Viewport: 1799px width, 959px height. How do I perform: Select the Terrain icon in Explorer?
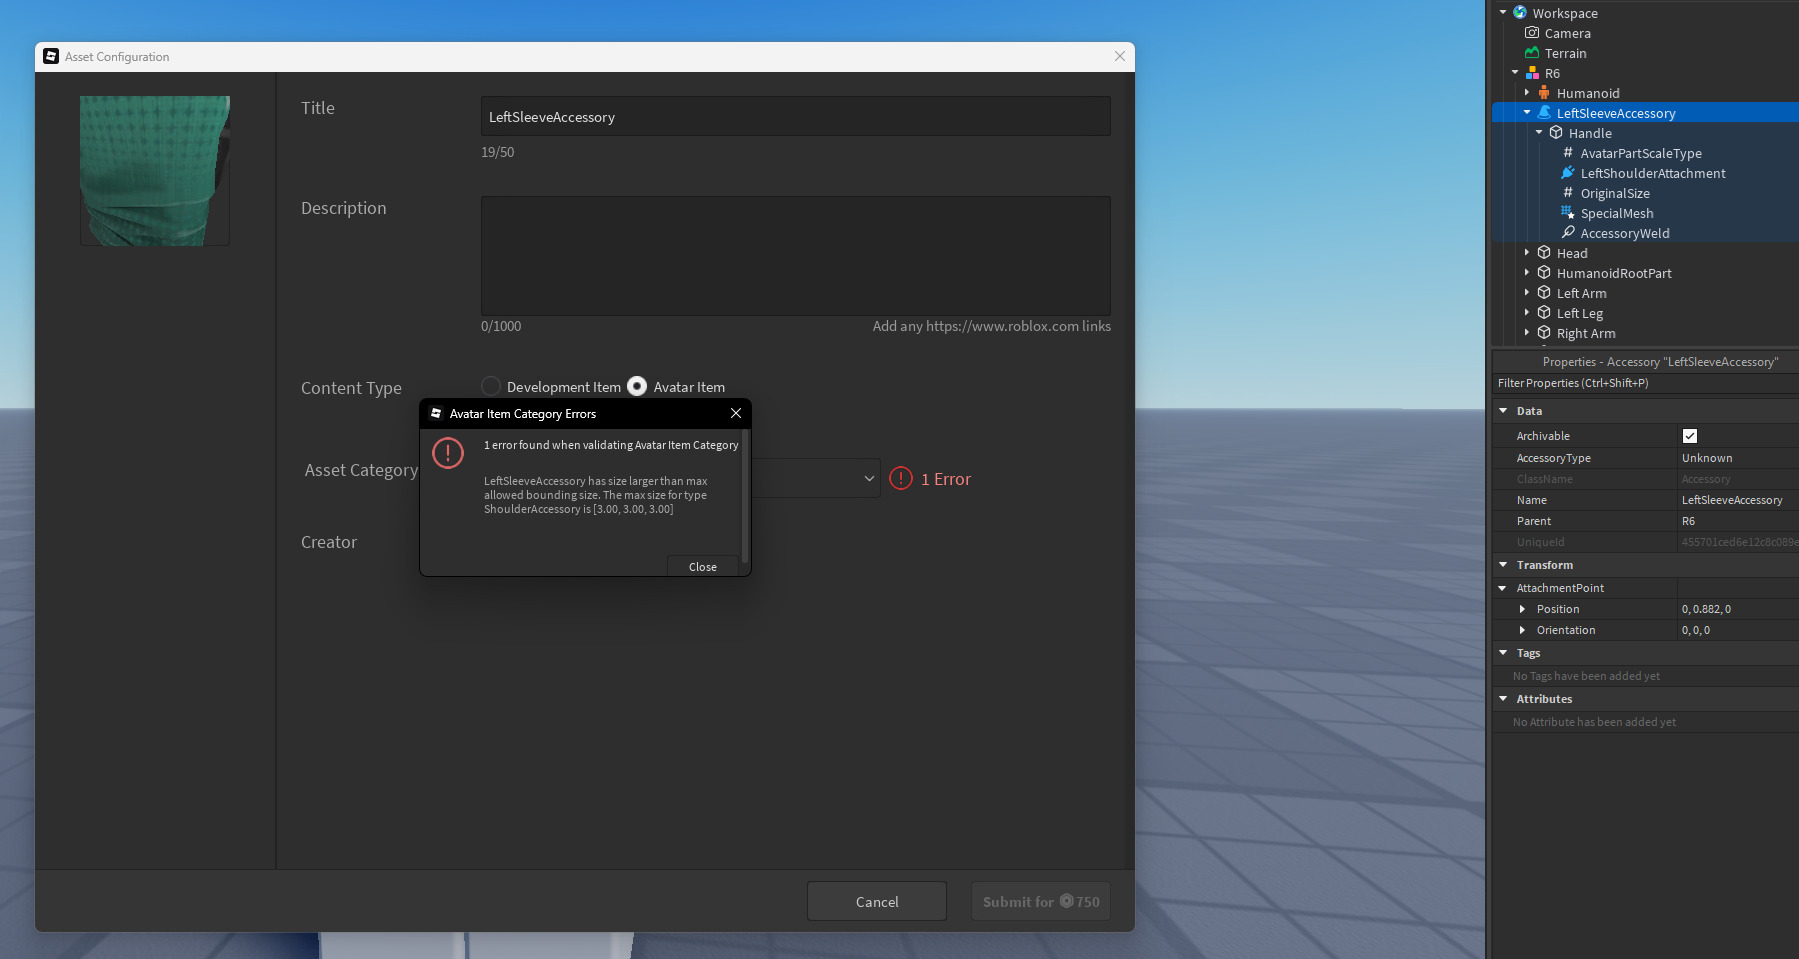pyautogui.click(x=1532, y=53)
